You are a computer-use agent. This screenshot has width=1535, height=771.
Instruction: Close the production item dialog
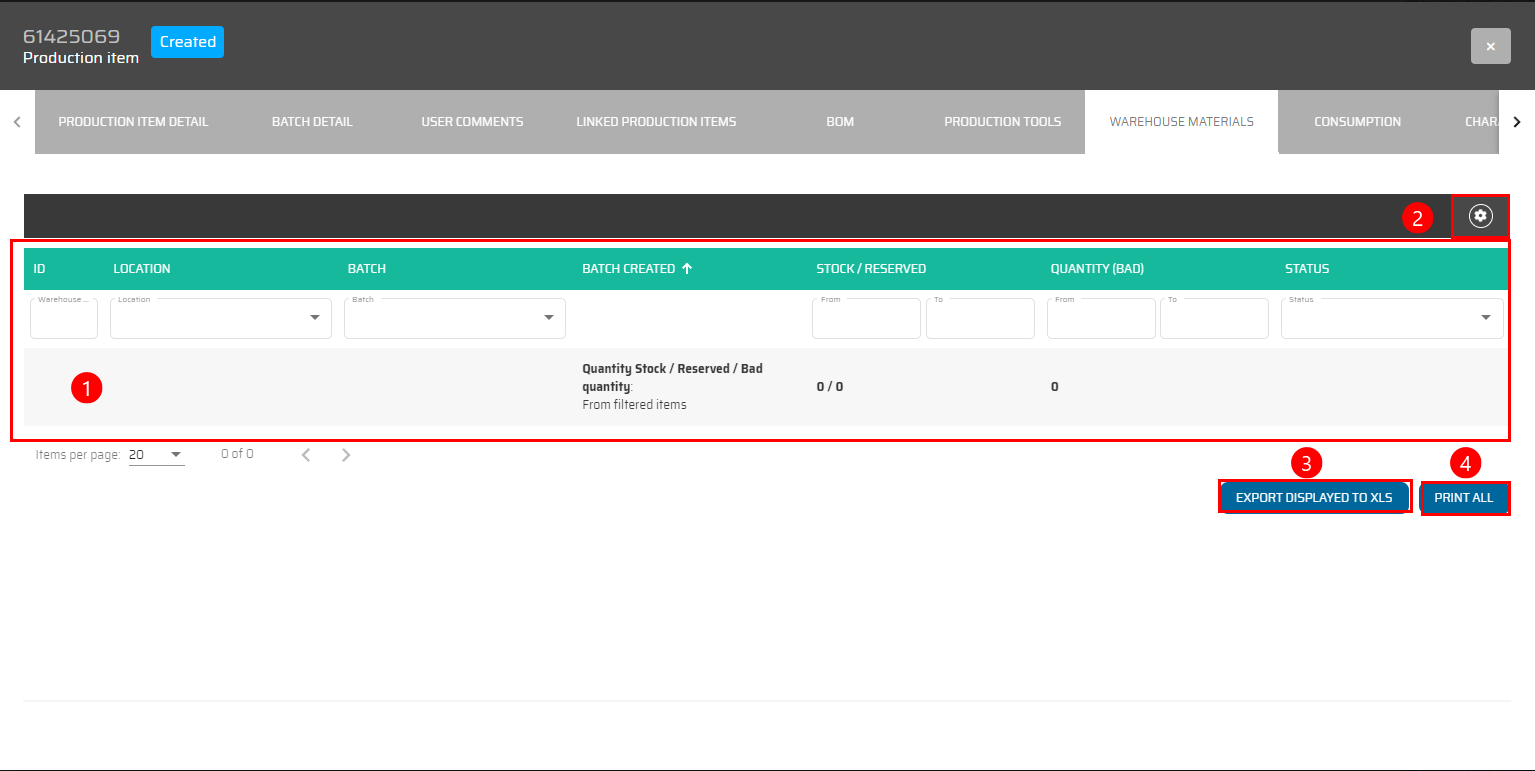point(1490,47)
